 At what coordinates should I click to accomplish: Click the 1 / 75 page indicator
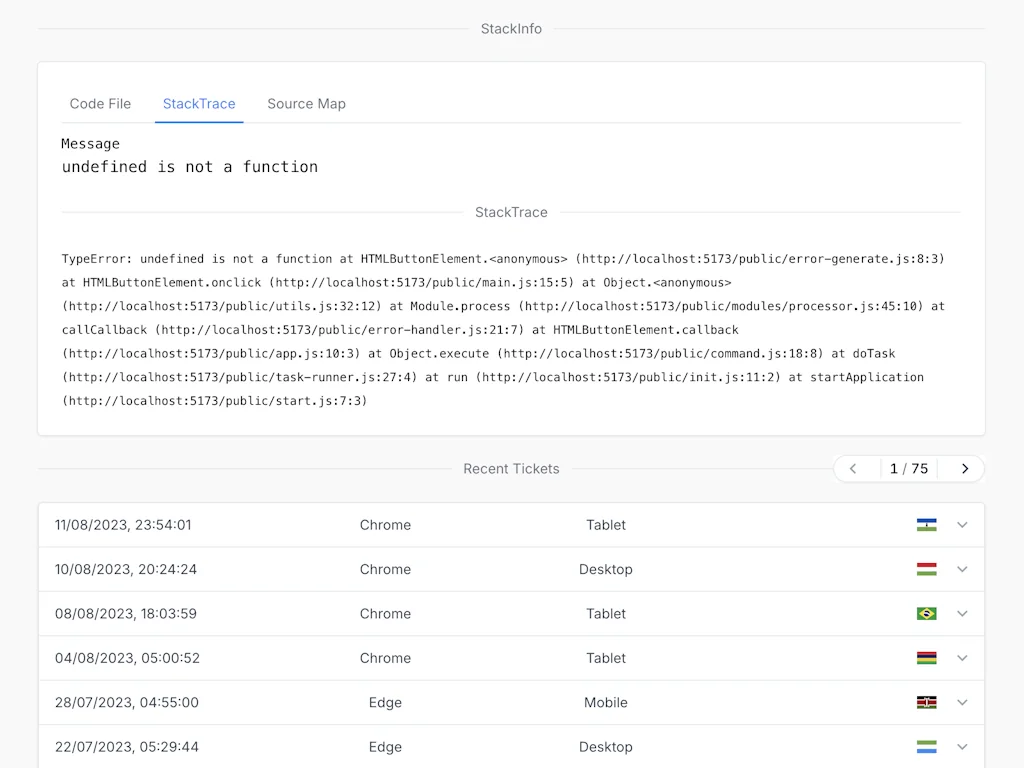pyautogui.click(x=908, y=469)
